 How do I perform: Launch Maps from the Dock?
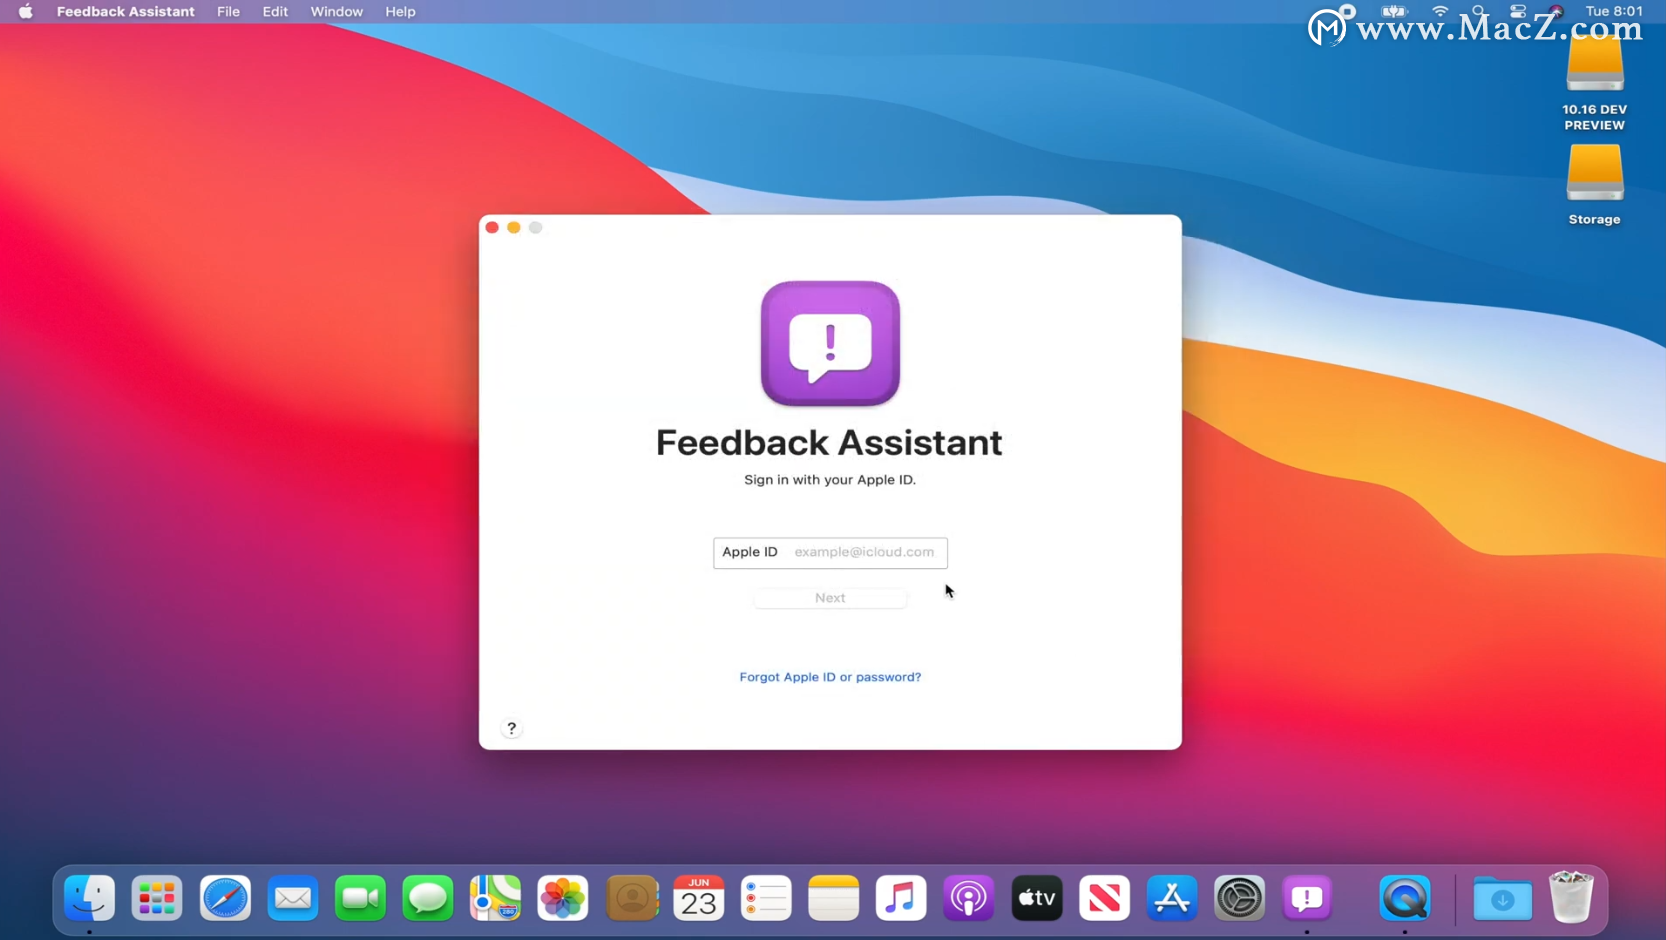tap(496, 898)
